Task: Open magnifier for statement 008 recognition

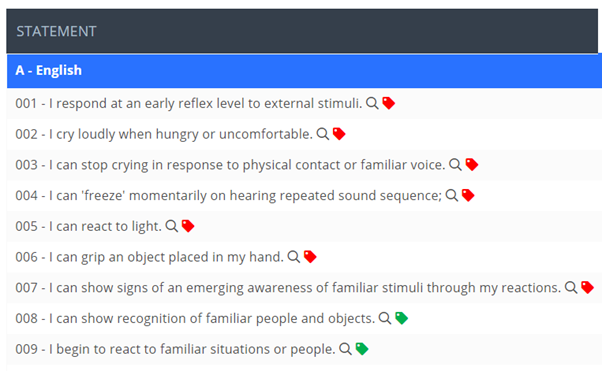Action: pos(385,318)
